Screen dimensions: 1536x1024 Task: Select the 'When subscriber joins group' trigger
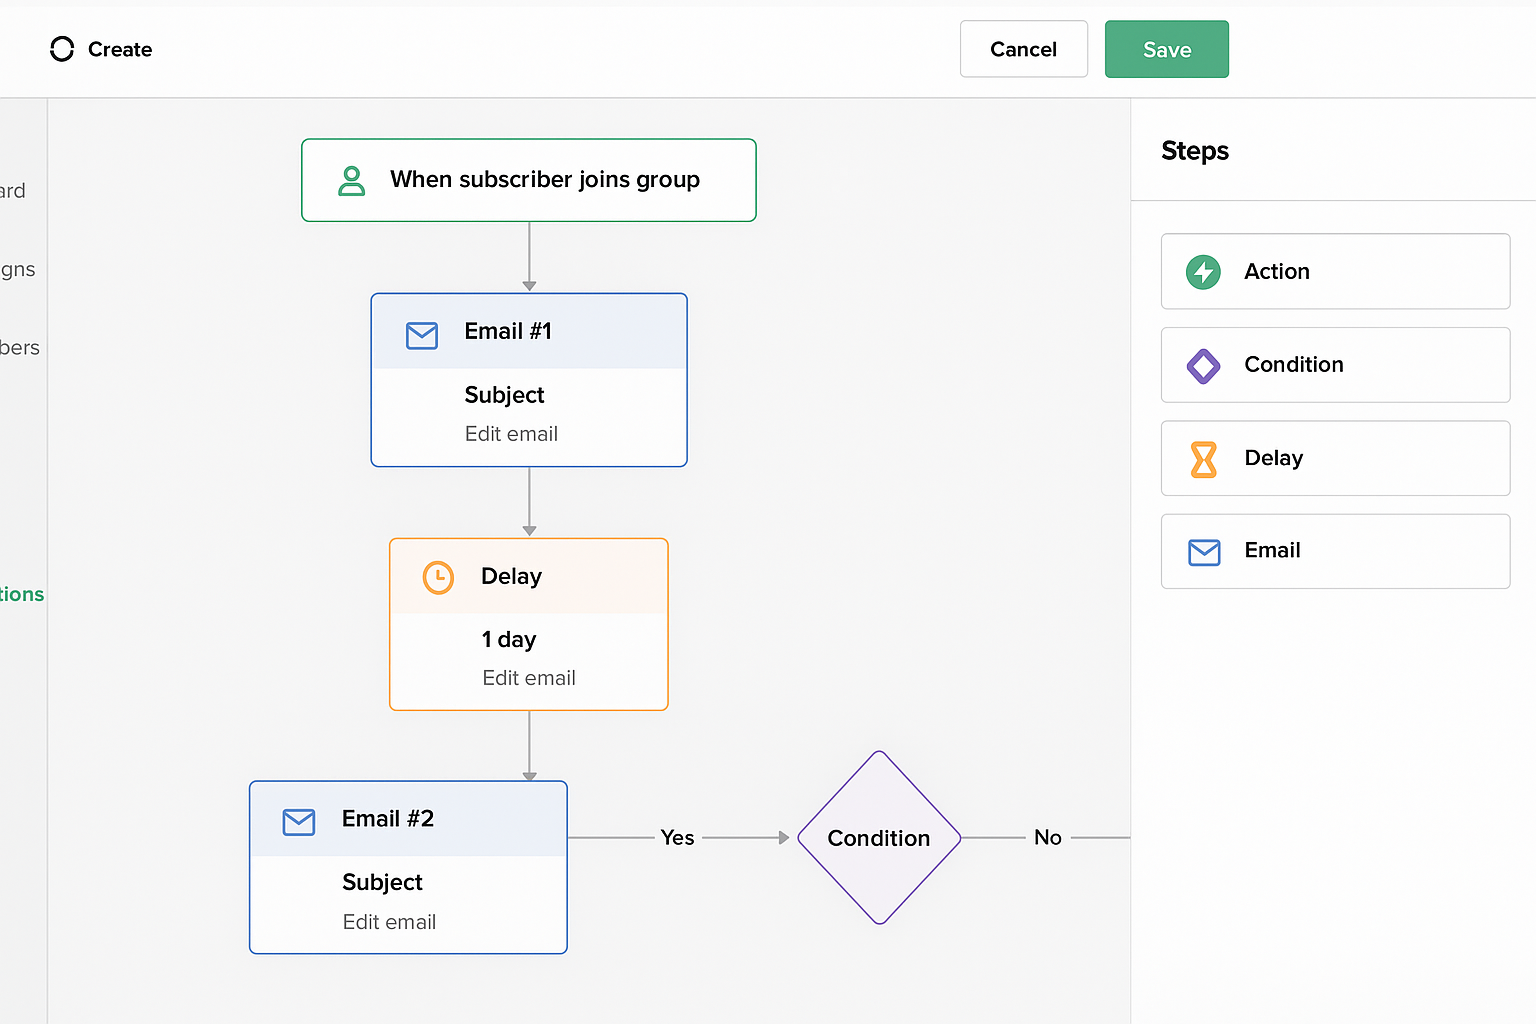click(x=528, y=180)
